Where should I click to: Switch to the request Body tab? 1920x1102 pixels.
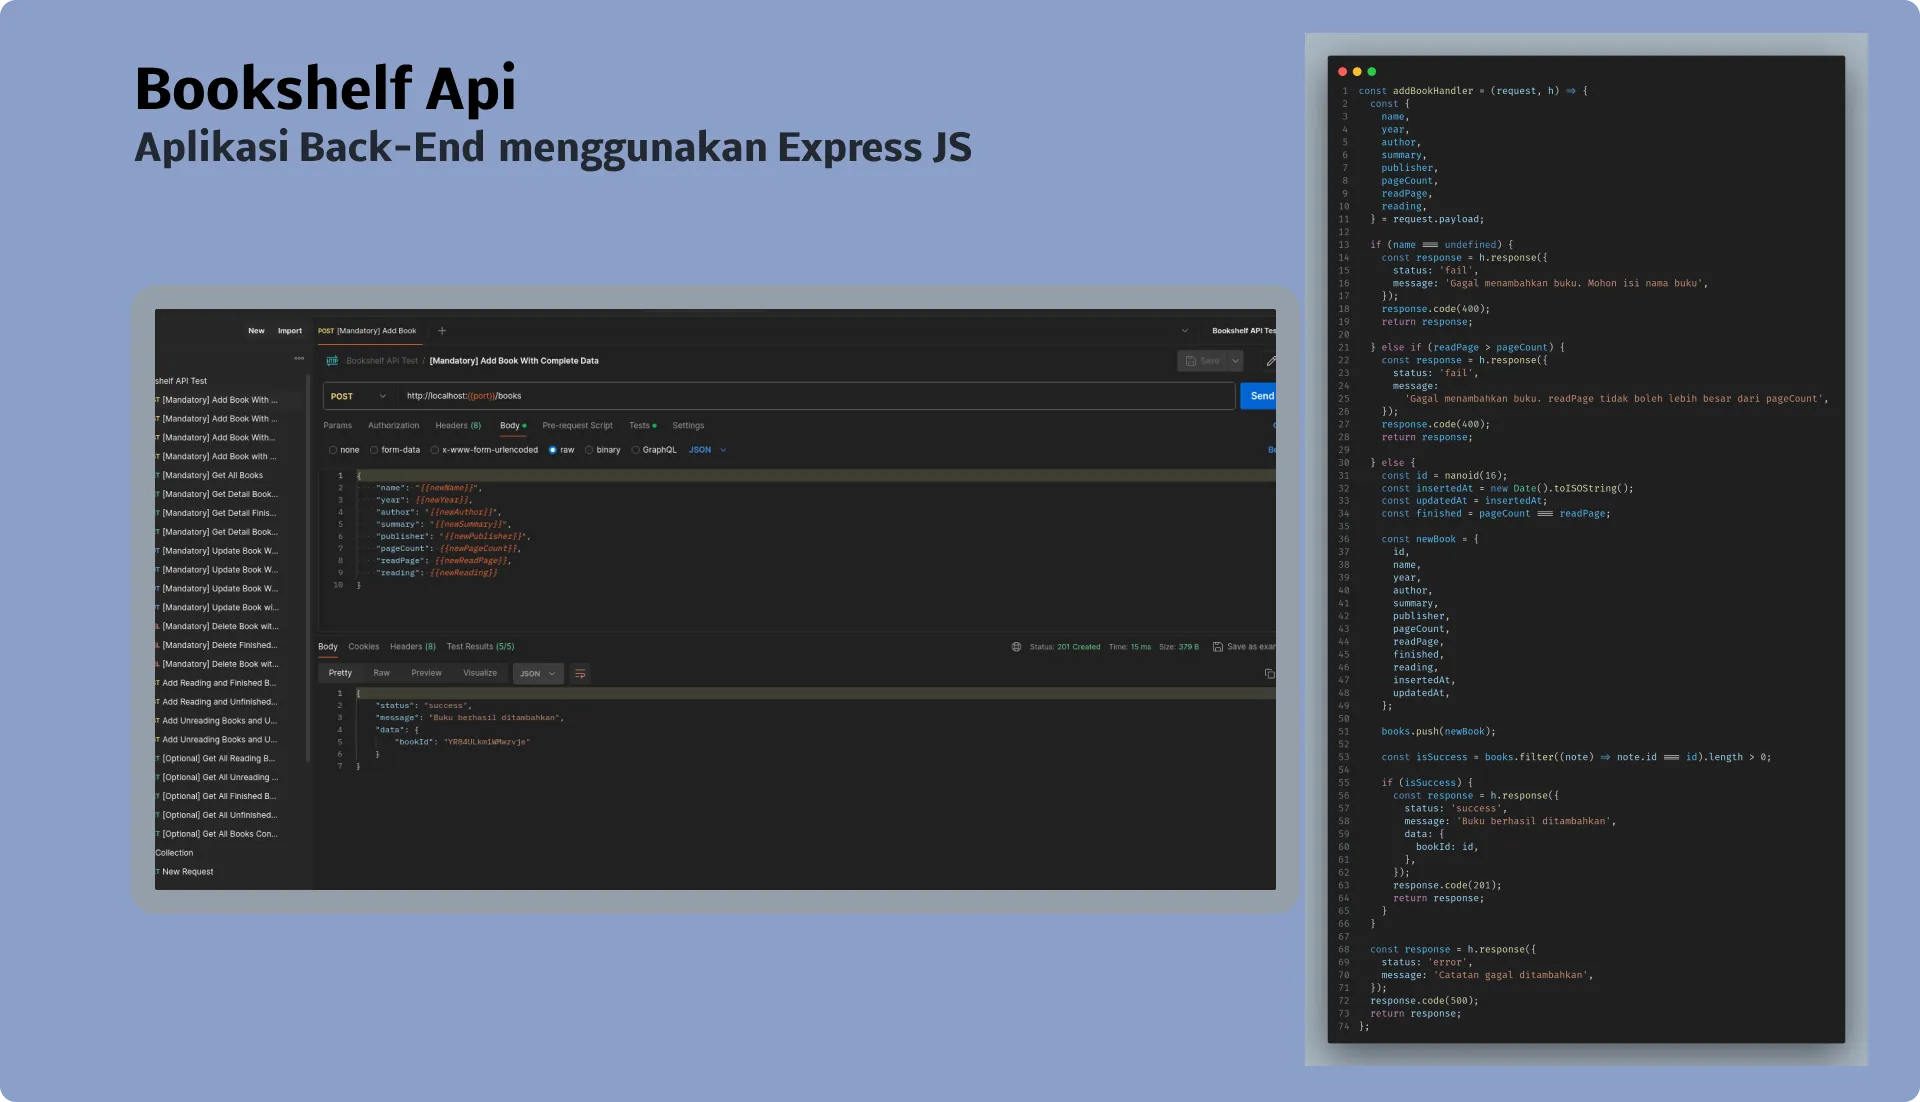512,426
